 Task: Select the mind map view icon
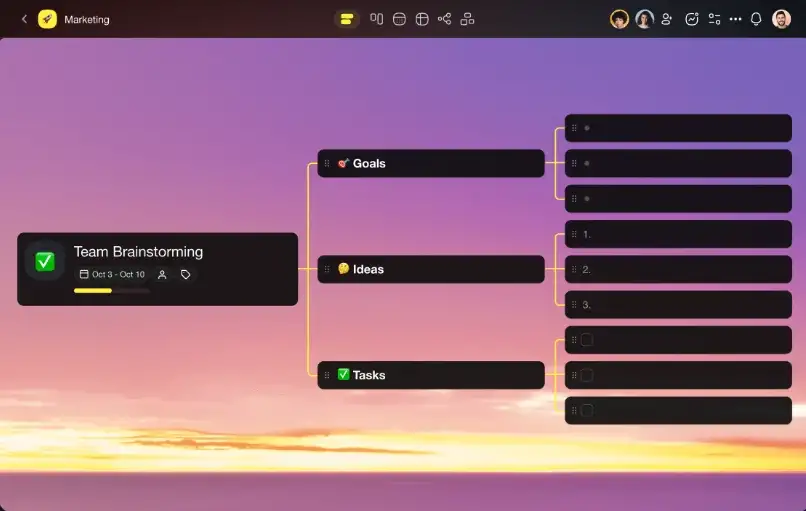coord(445,19)
